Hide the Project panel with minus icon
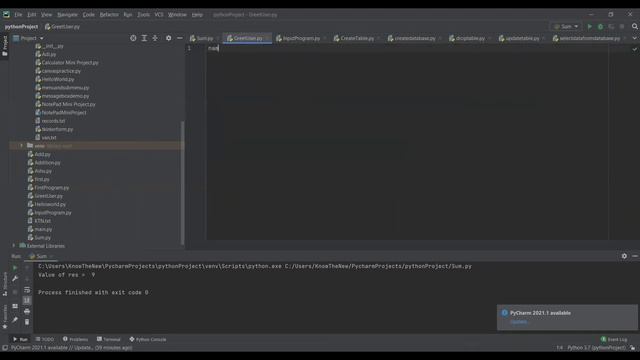The height and width of the screenshot is (360, 640). coord(180,38)
